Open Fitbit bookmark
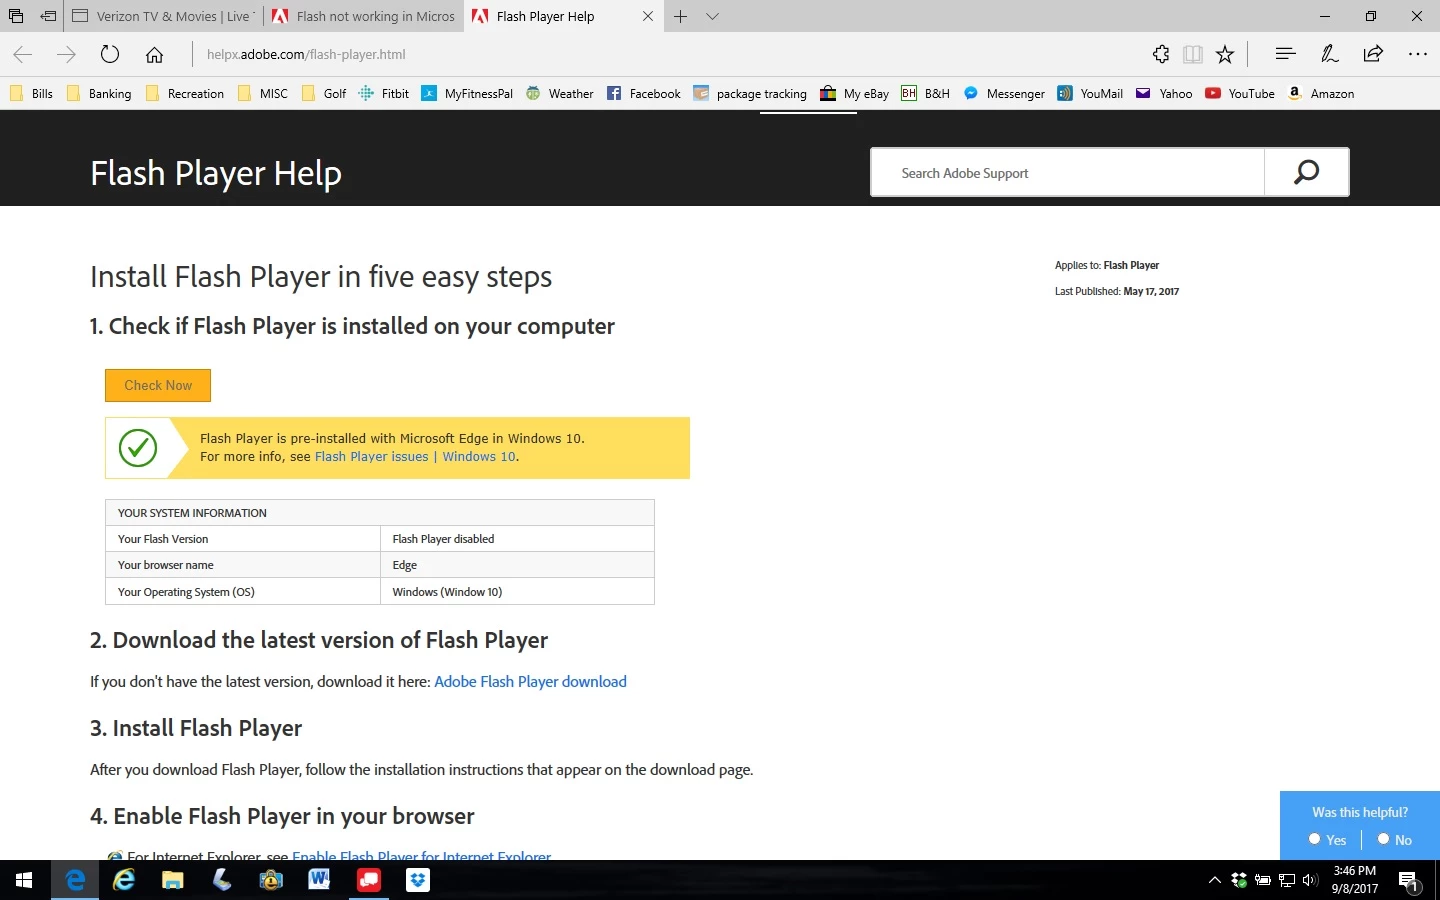Viewport: 1440px width, 900px height. [384, 94]
